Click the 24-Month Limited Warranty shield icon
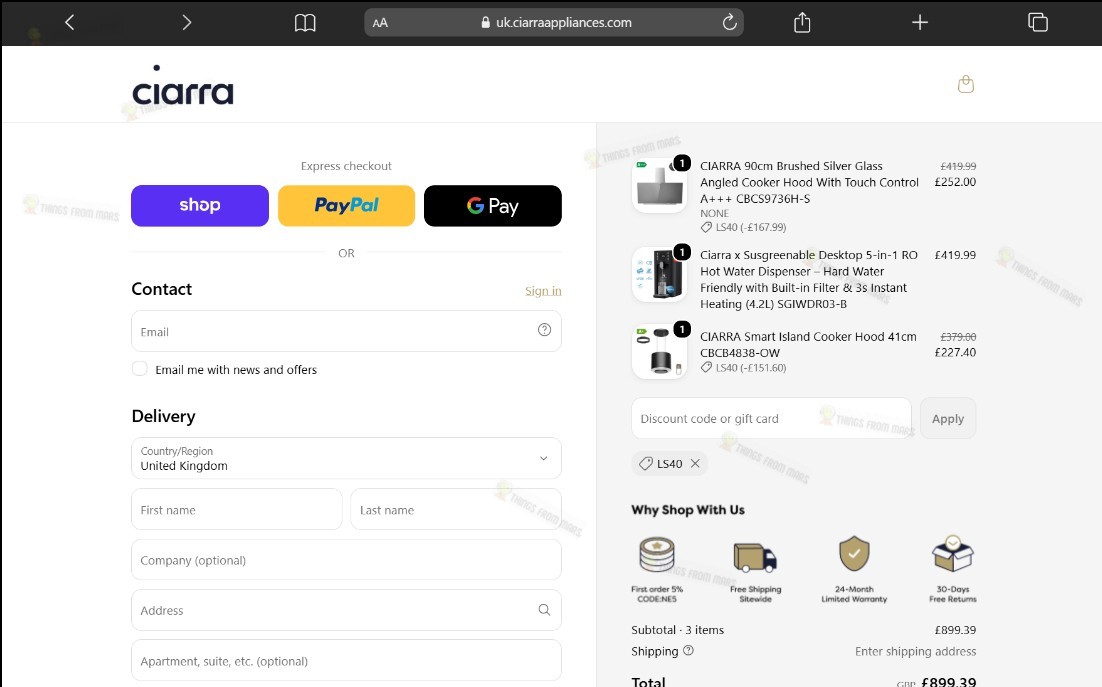Image resolution: width=1102 pixels, height=687 pixels. [854, 554]
